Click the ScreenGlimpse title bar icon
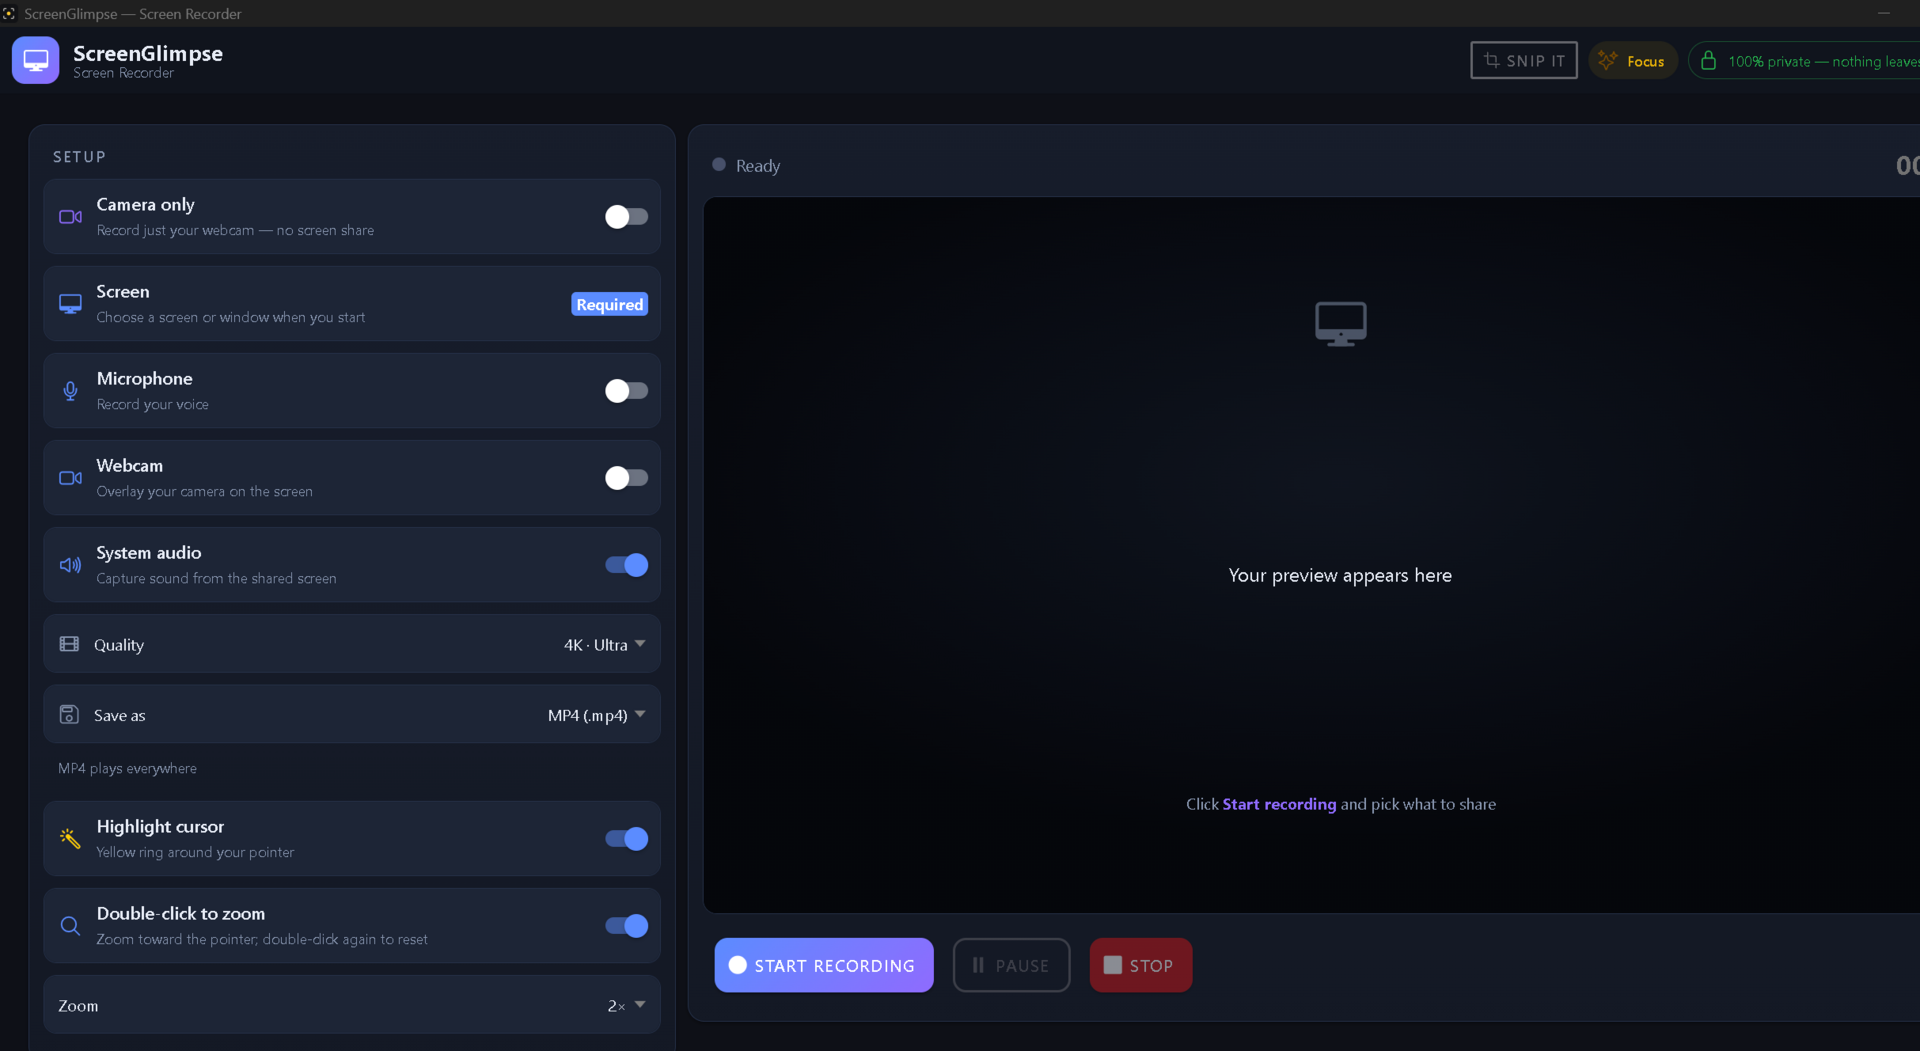 point(9,13)
